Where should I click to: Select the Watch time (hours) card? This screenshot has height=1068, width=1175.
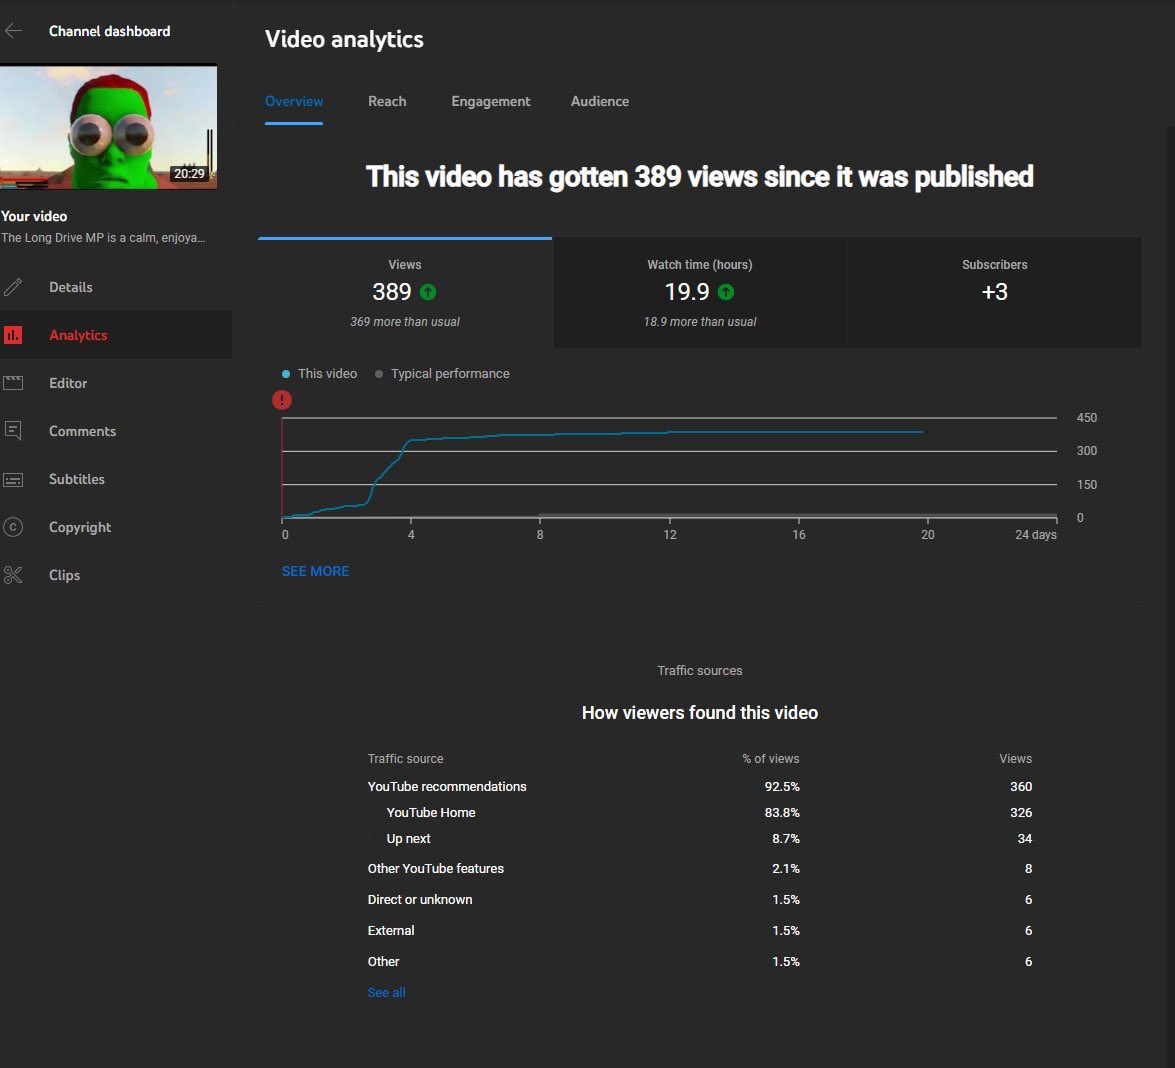point(700,293)
